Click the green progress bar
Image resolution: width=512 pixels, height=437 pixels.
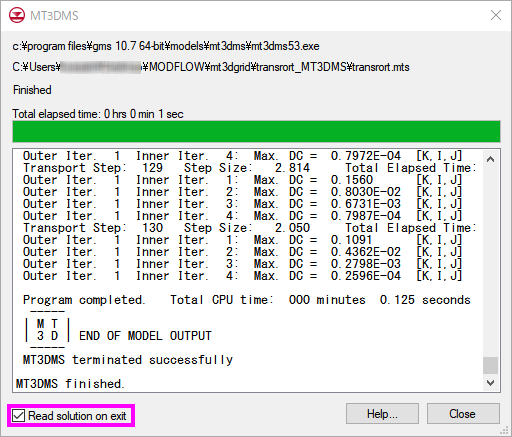[256, 132]
